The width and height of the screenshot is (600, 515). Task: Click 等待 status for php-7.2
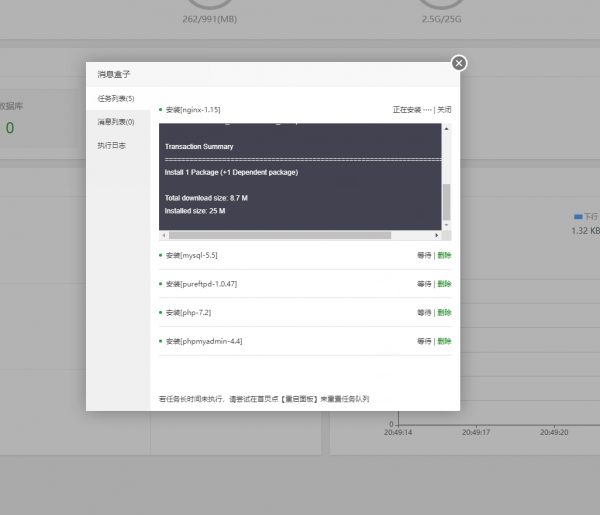point(424,313)
